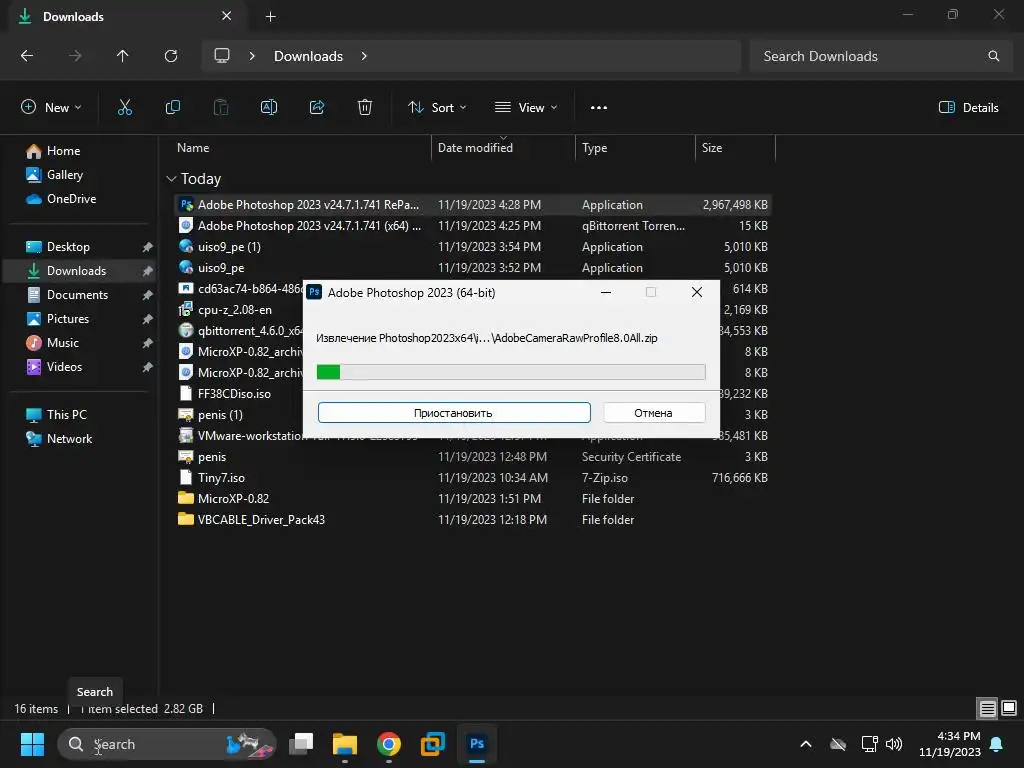Expand chevron after Downloads in address bar
The width and height of the screenshot is (1024, 768).
(x=364, y=56)
